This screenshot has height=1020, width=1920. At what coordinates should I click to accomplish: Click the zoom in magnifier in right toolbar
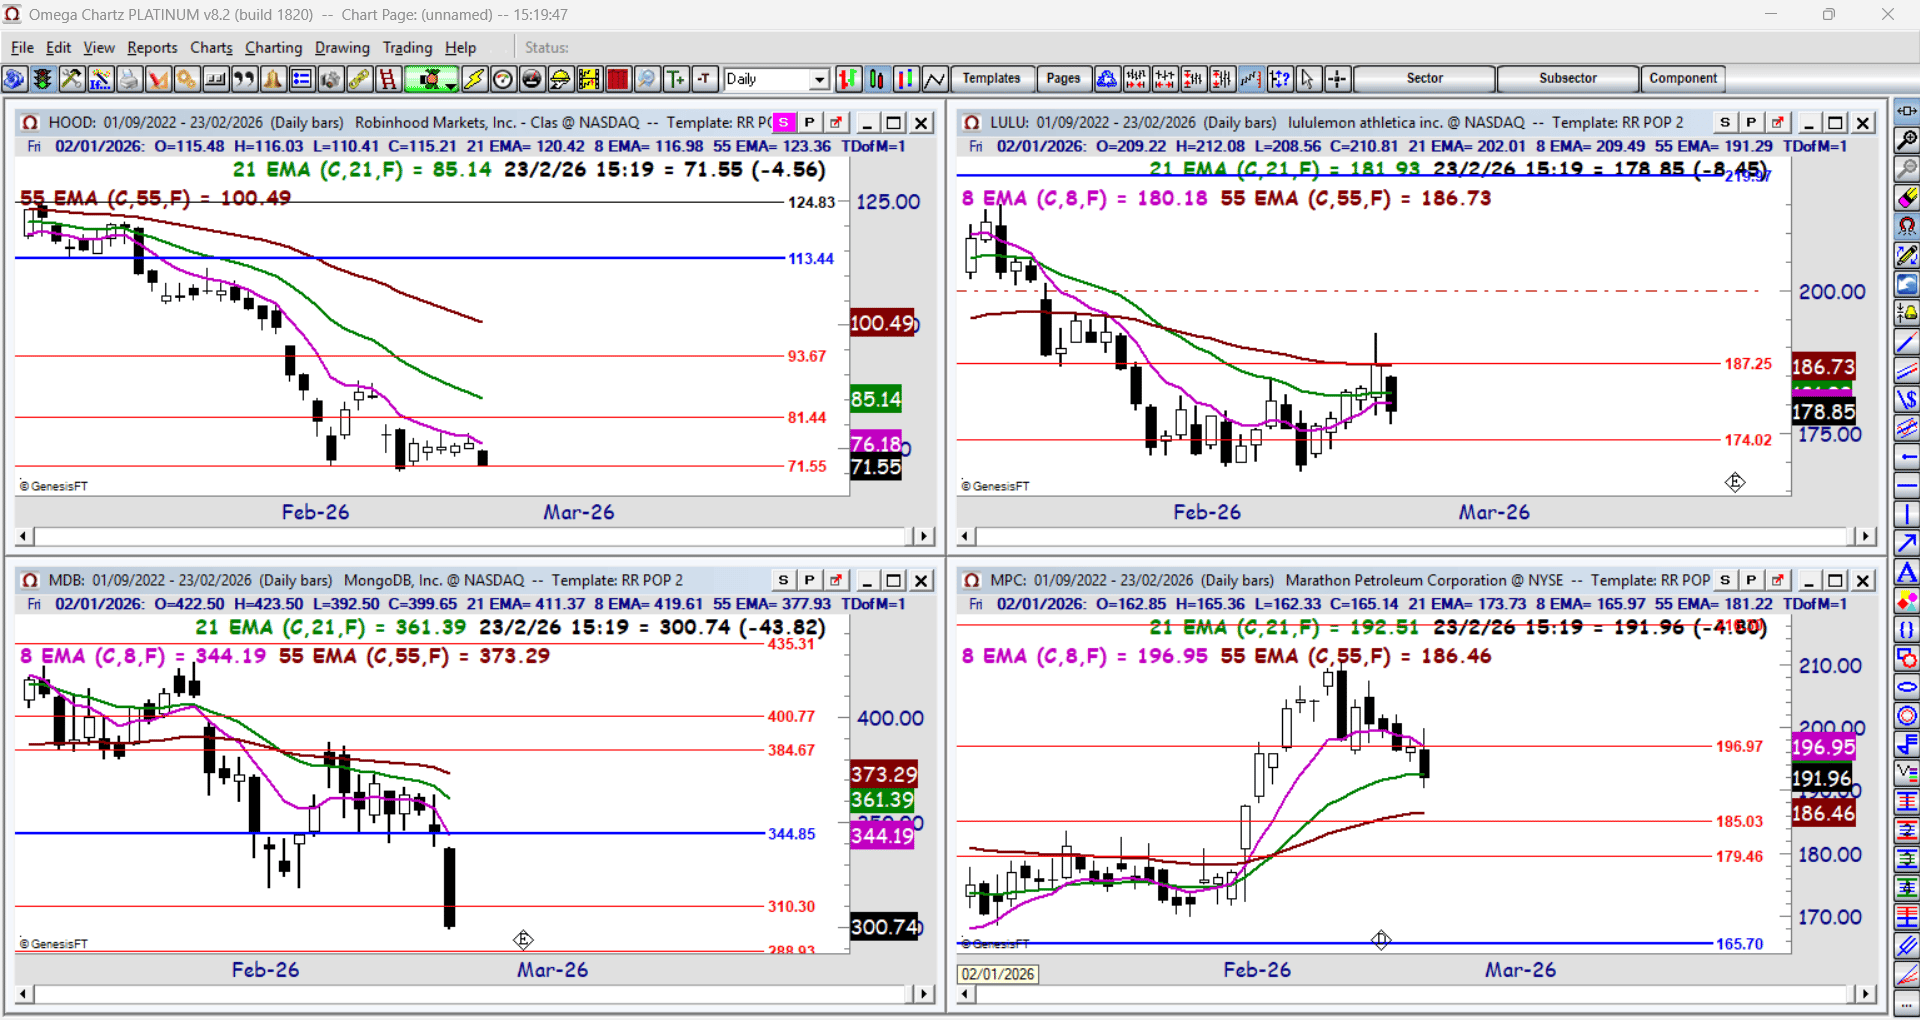(x=1907, y=140)
